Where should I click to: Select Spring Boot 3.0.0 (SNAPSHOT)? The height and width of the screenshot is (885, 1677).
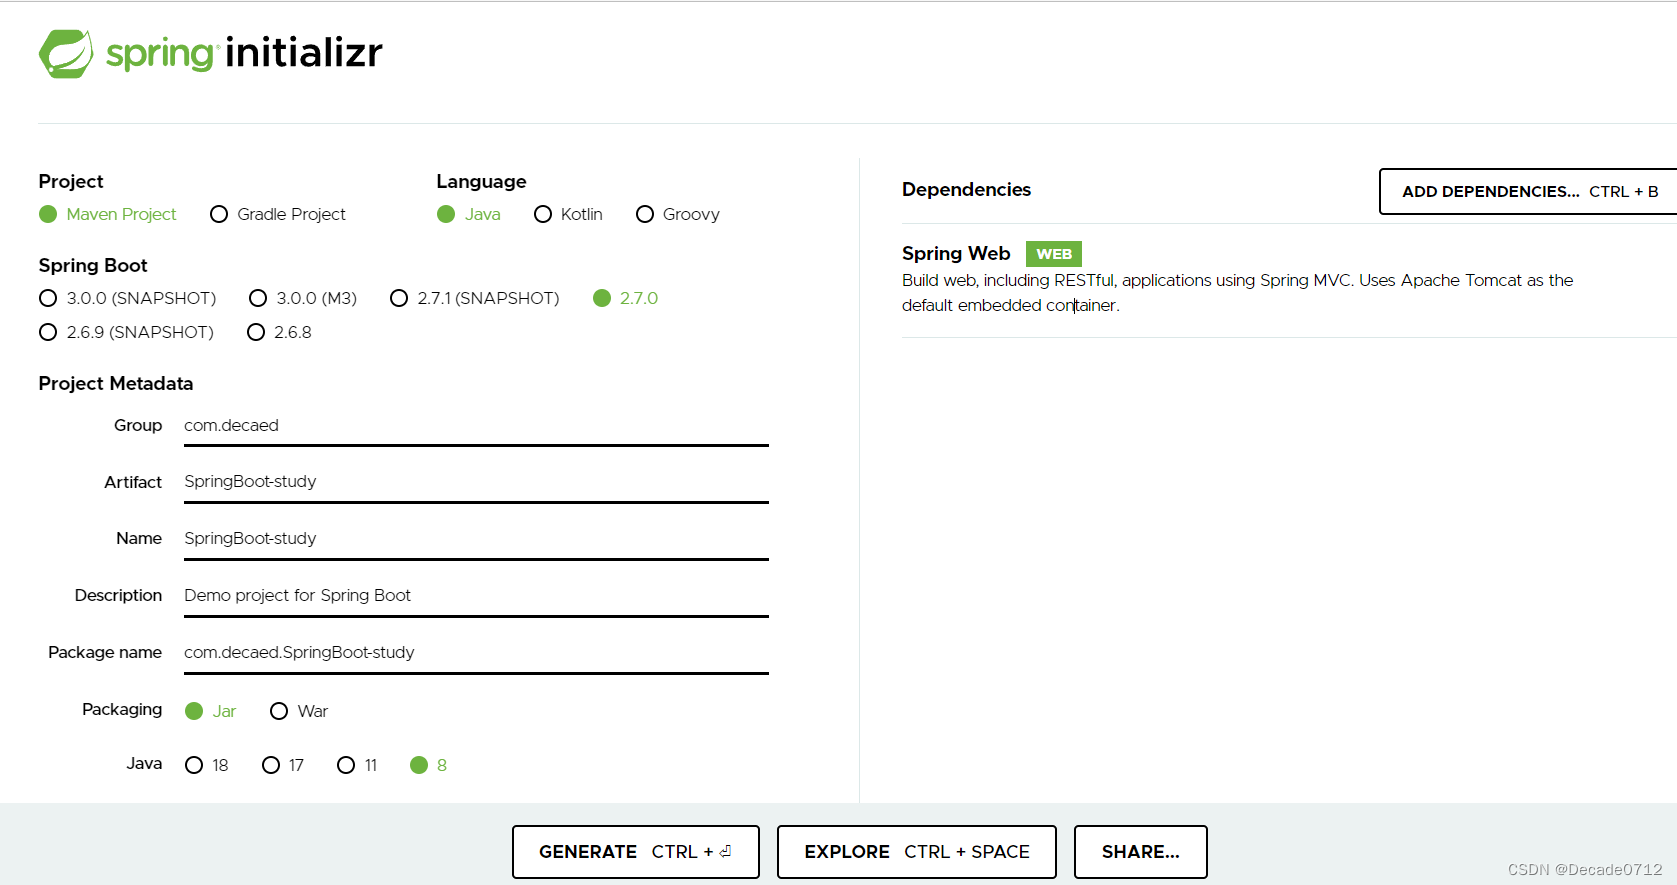pos(127,298)
